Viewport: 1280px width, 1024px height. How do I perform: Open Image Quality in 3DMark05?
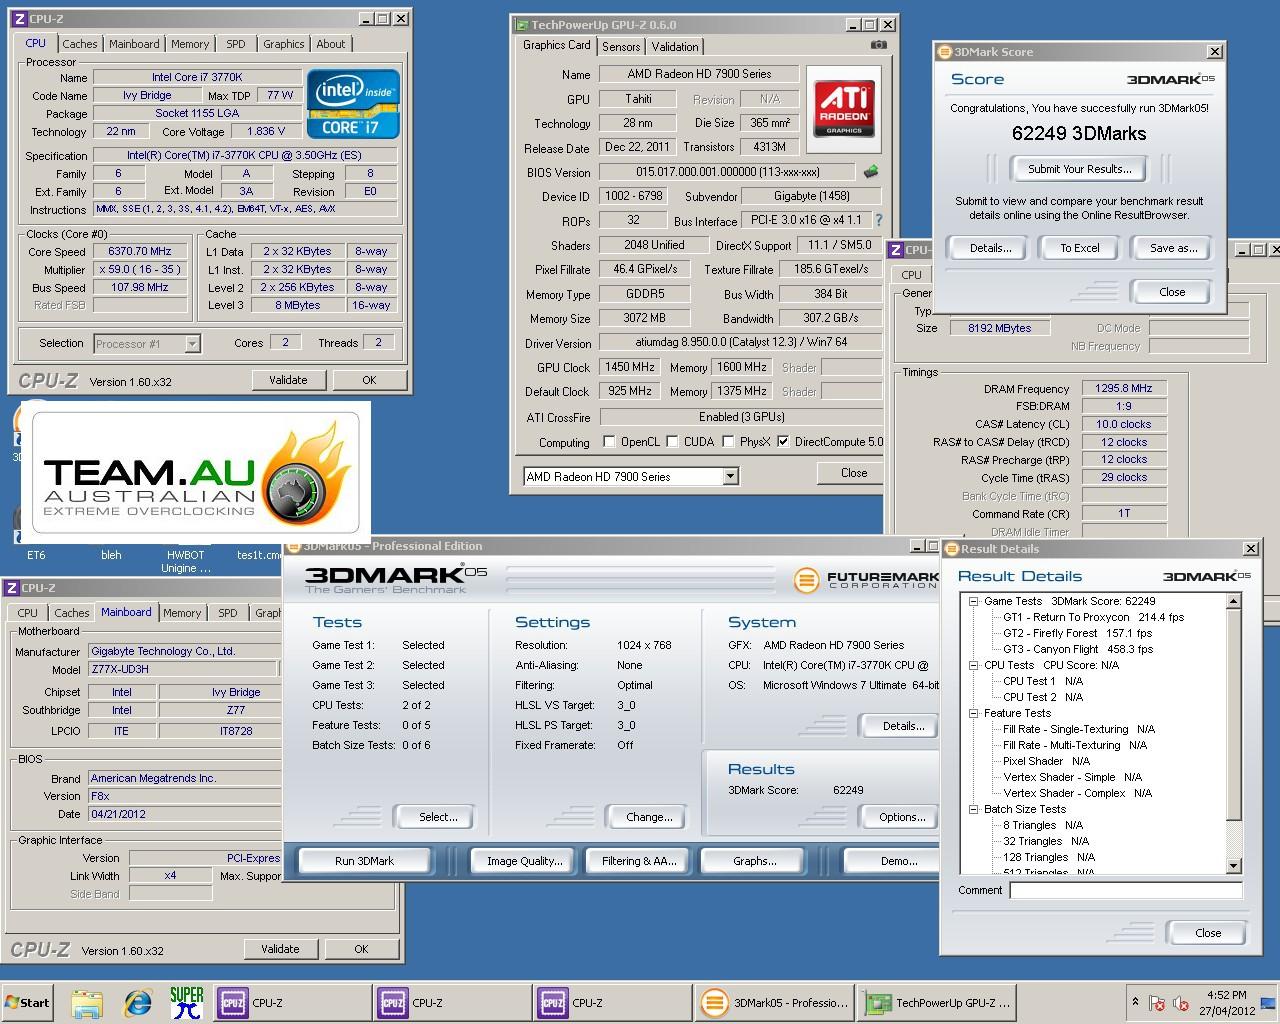[x=524, y=860]
